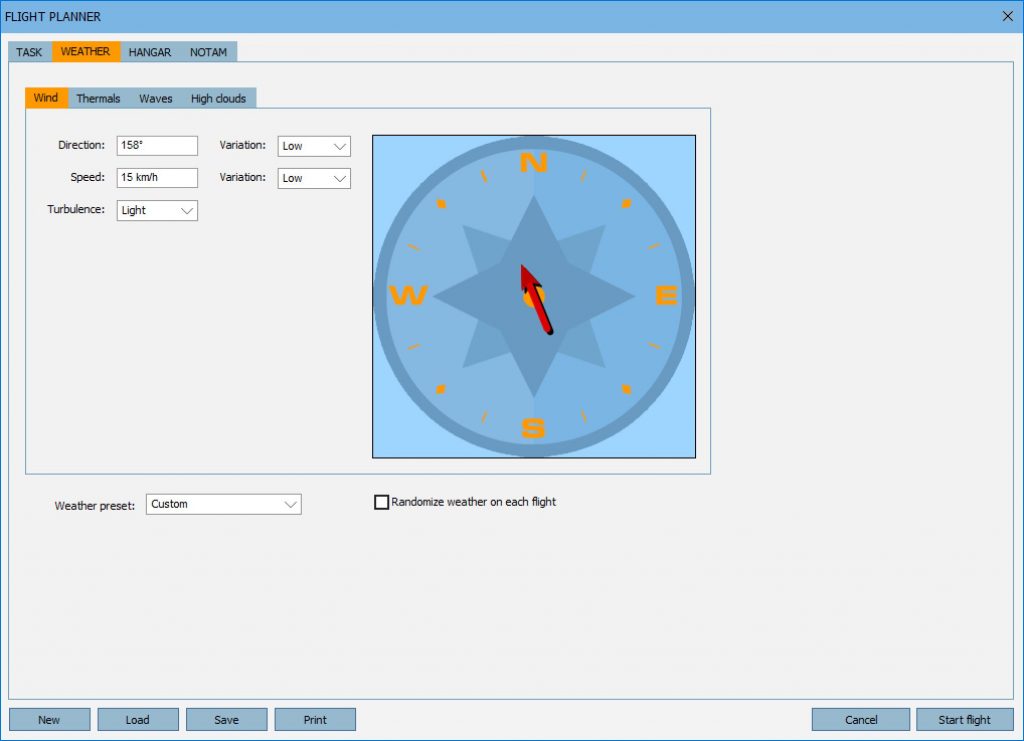1024x741 pixels.
Task: Click the red wind direction arrow
Action: [x=535, y=300]
